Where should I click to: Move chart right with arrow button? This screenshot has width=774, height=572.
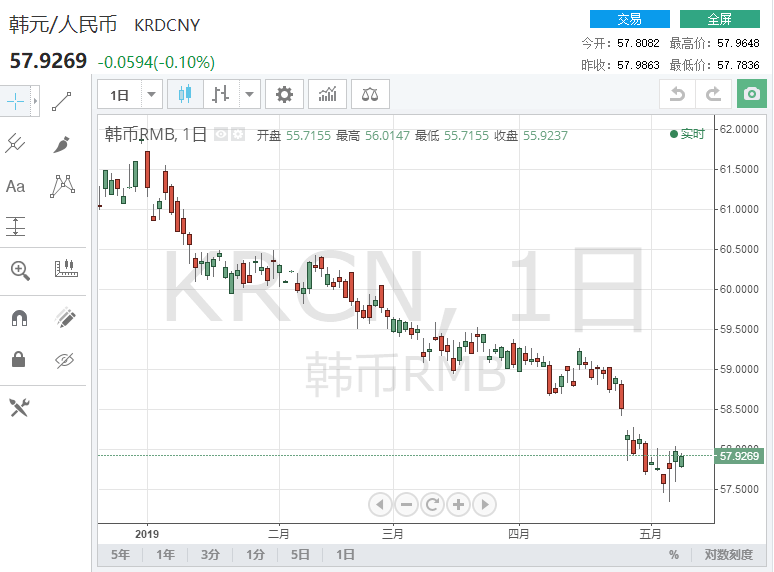pos(485,504)
